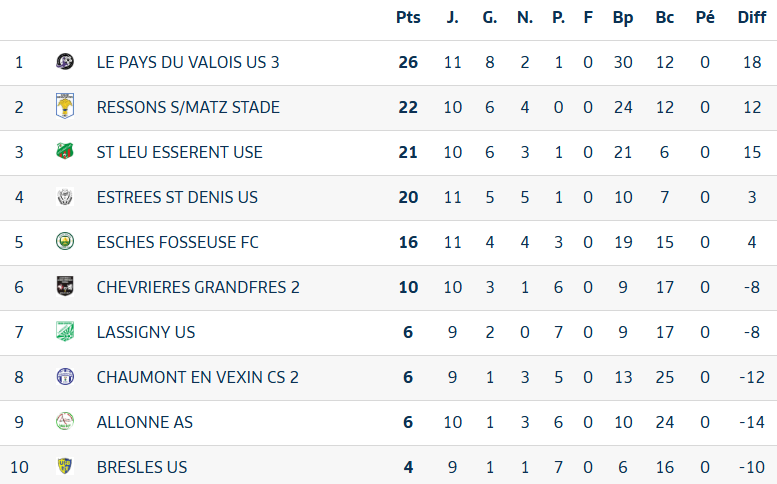Click the Diff column header

click(751, 17)
